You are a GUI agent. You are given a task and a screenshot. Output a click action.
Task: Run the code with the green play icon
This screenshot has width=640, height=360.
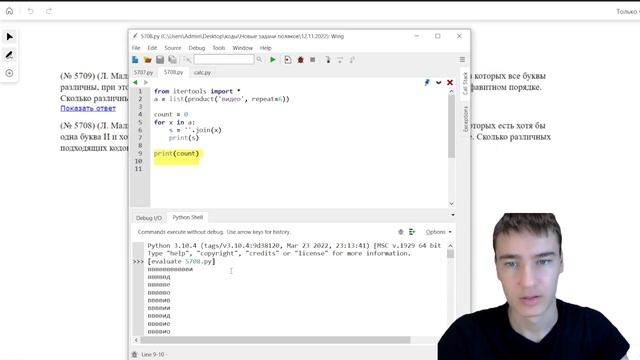(x=273, y=60)
